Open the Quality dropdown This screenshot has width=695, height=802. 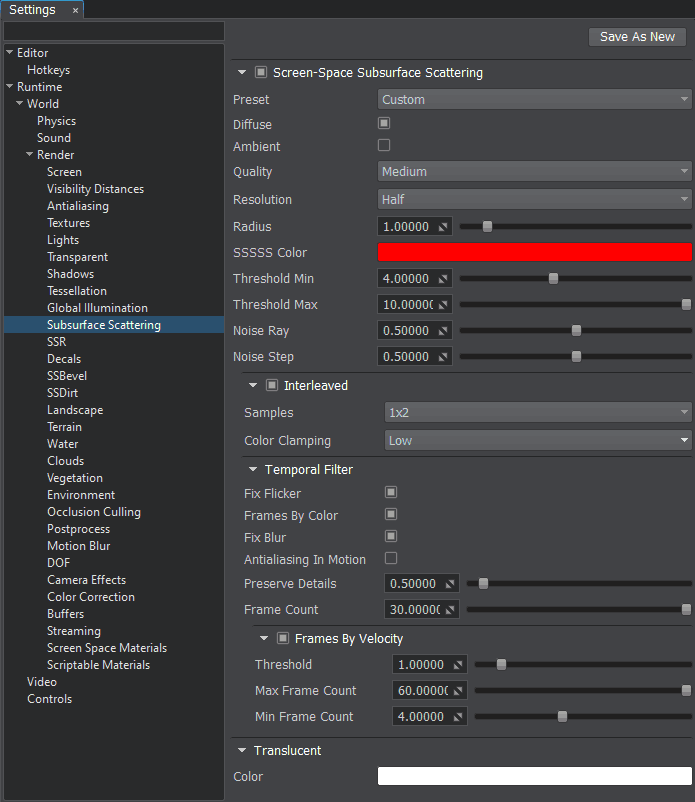534,172
